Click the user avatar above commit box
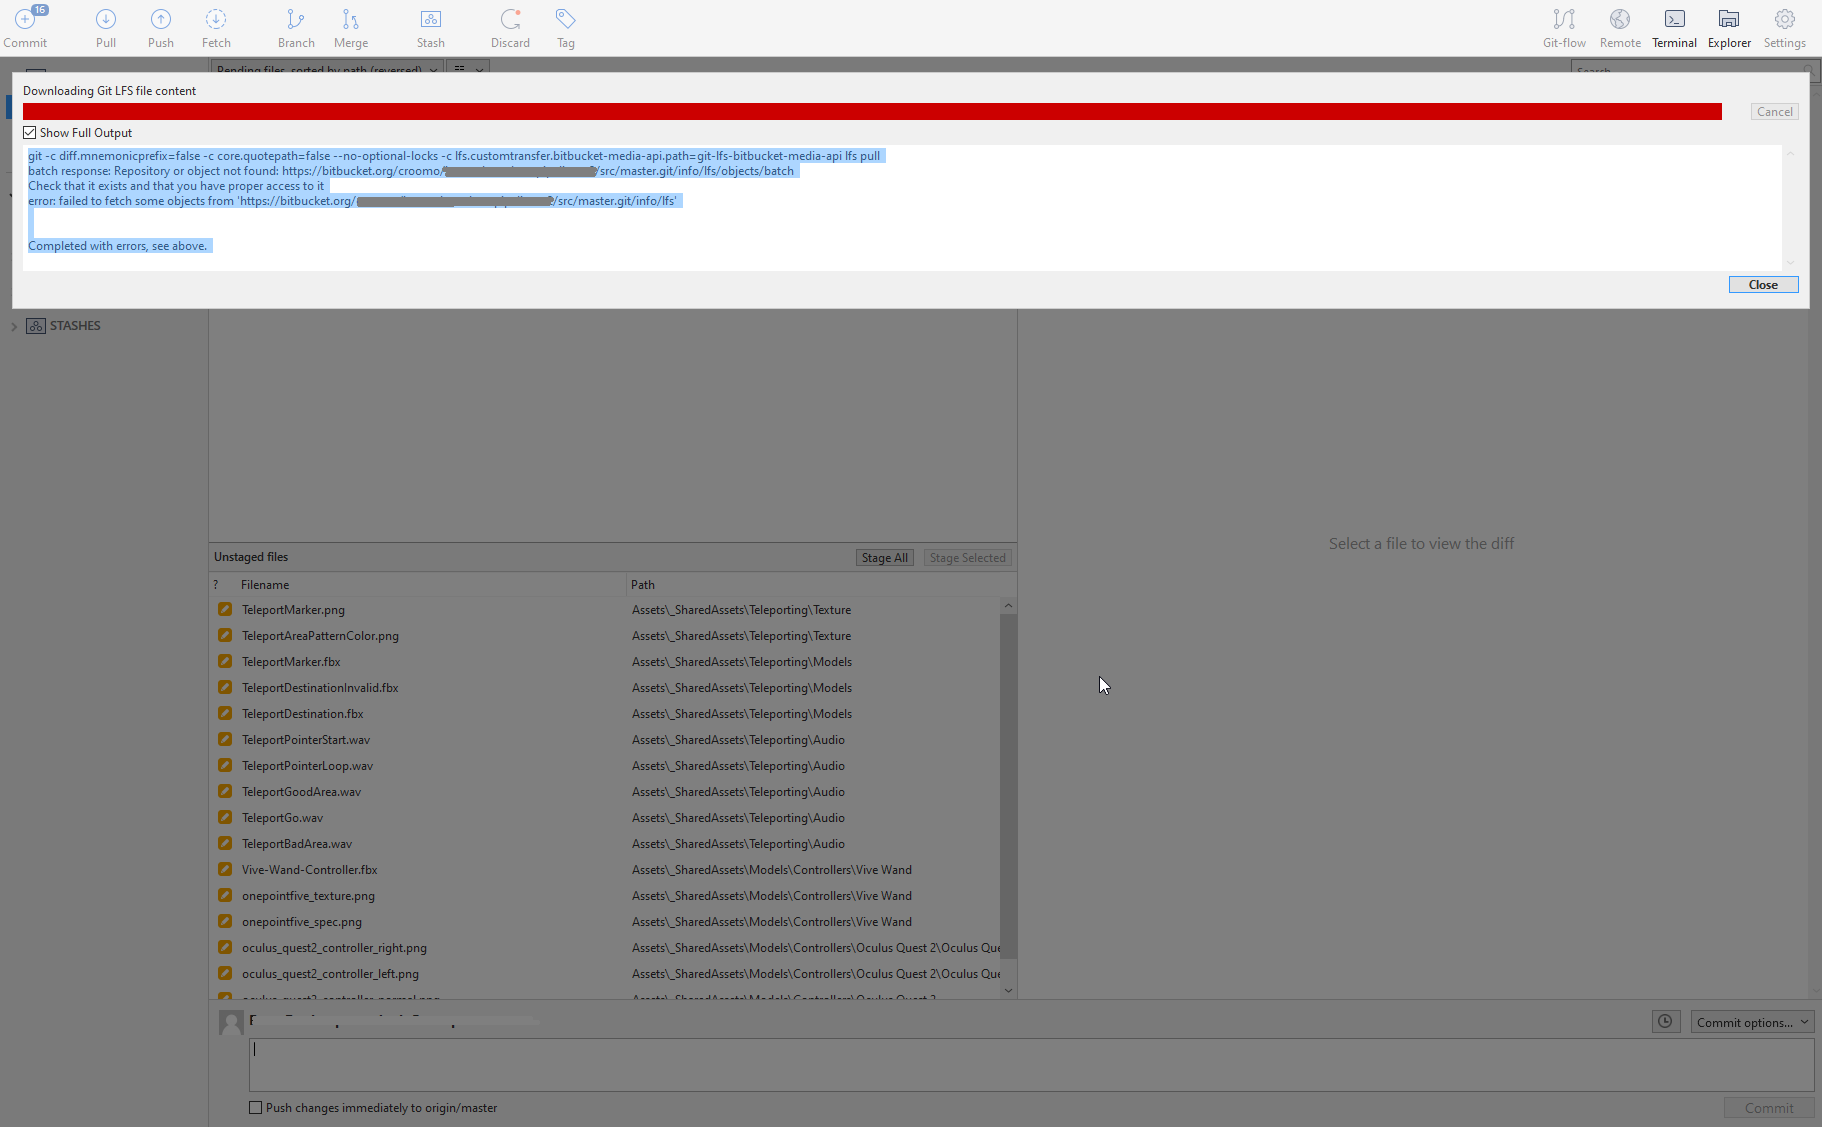1822x1127 pixels. tap(231, 1022)
